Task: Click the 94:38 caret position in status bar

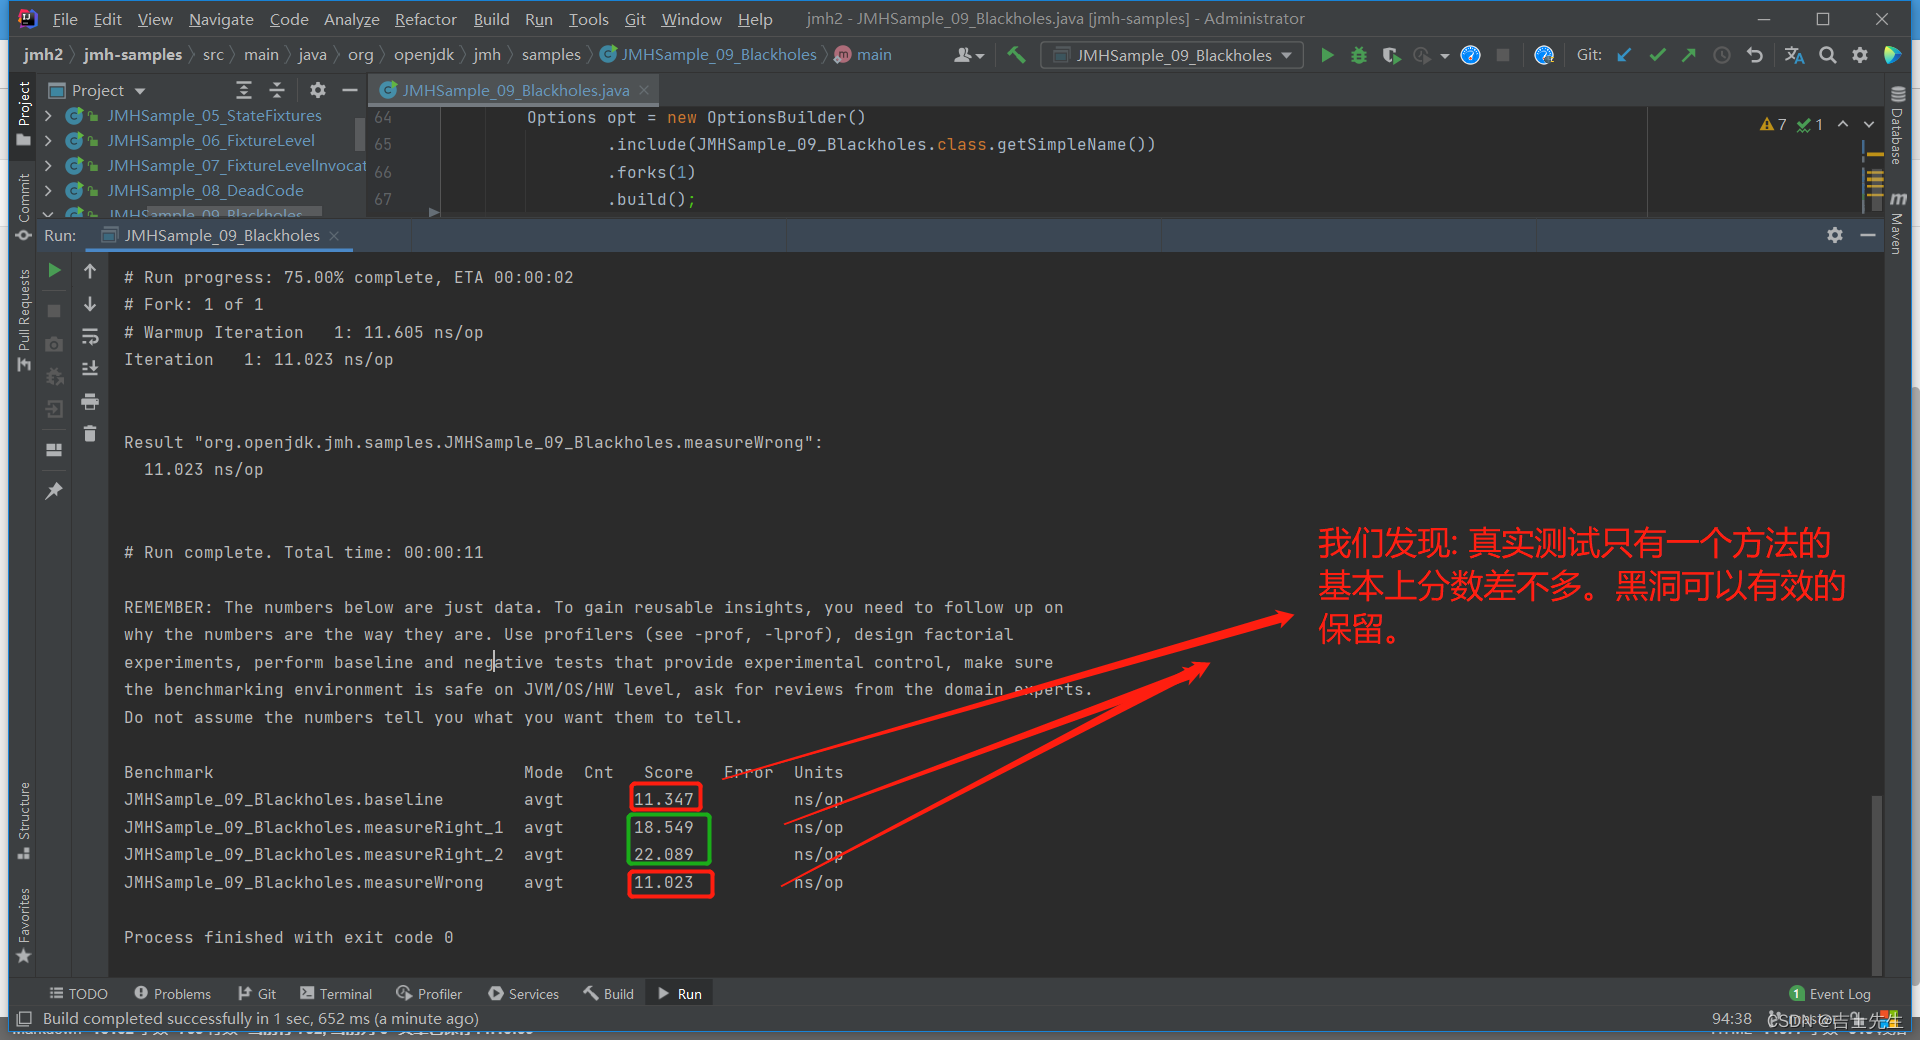Action: (1732, 1018)
